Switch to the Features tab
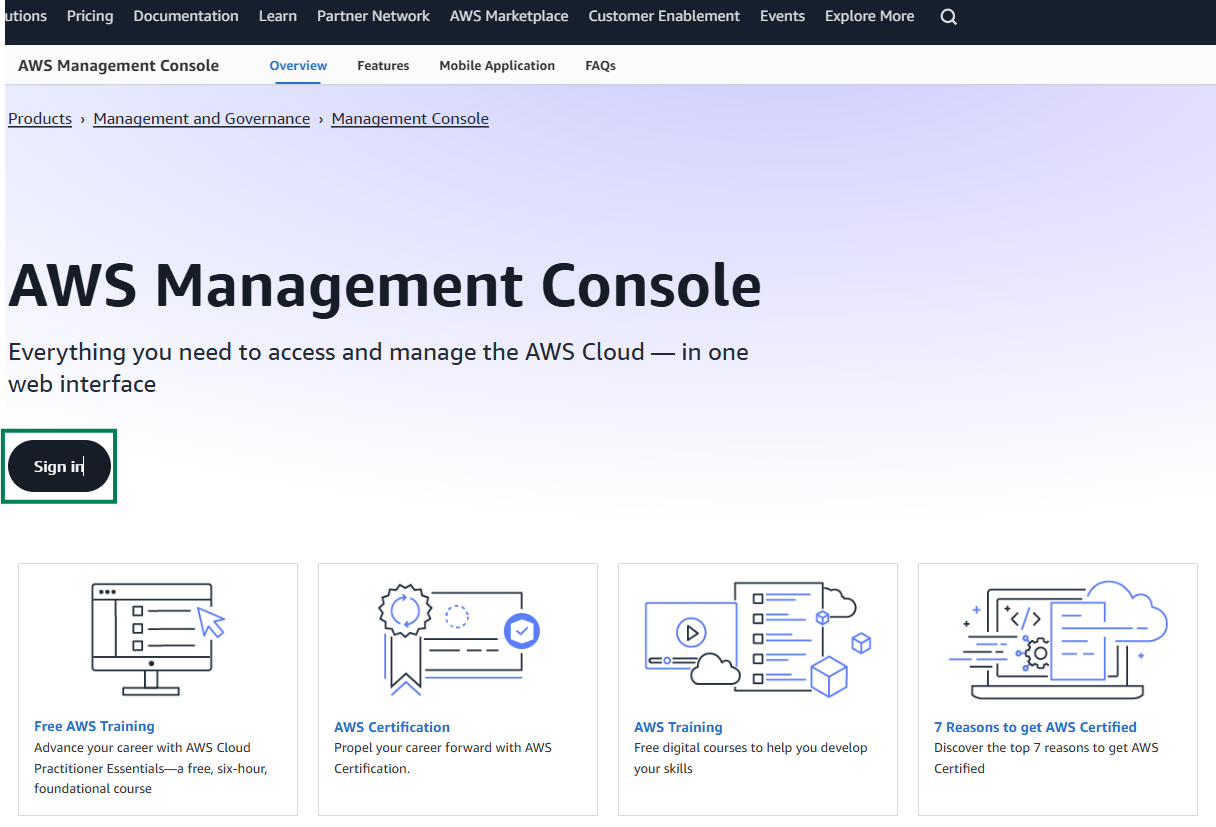1216x827 pixels. [x=383, y=65]
